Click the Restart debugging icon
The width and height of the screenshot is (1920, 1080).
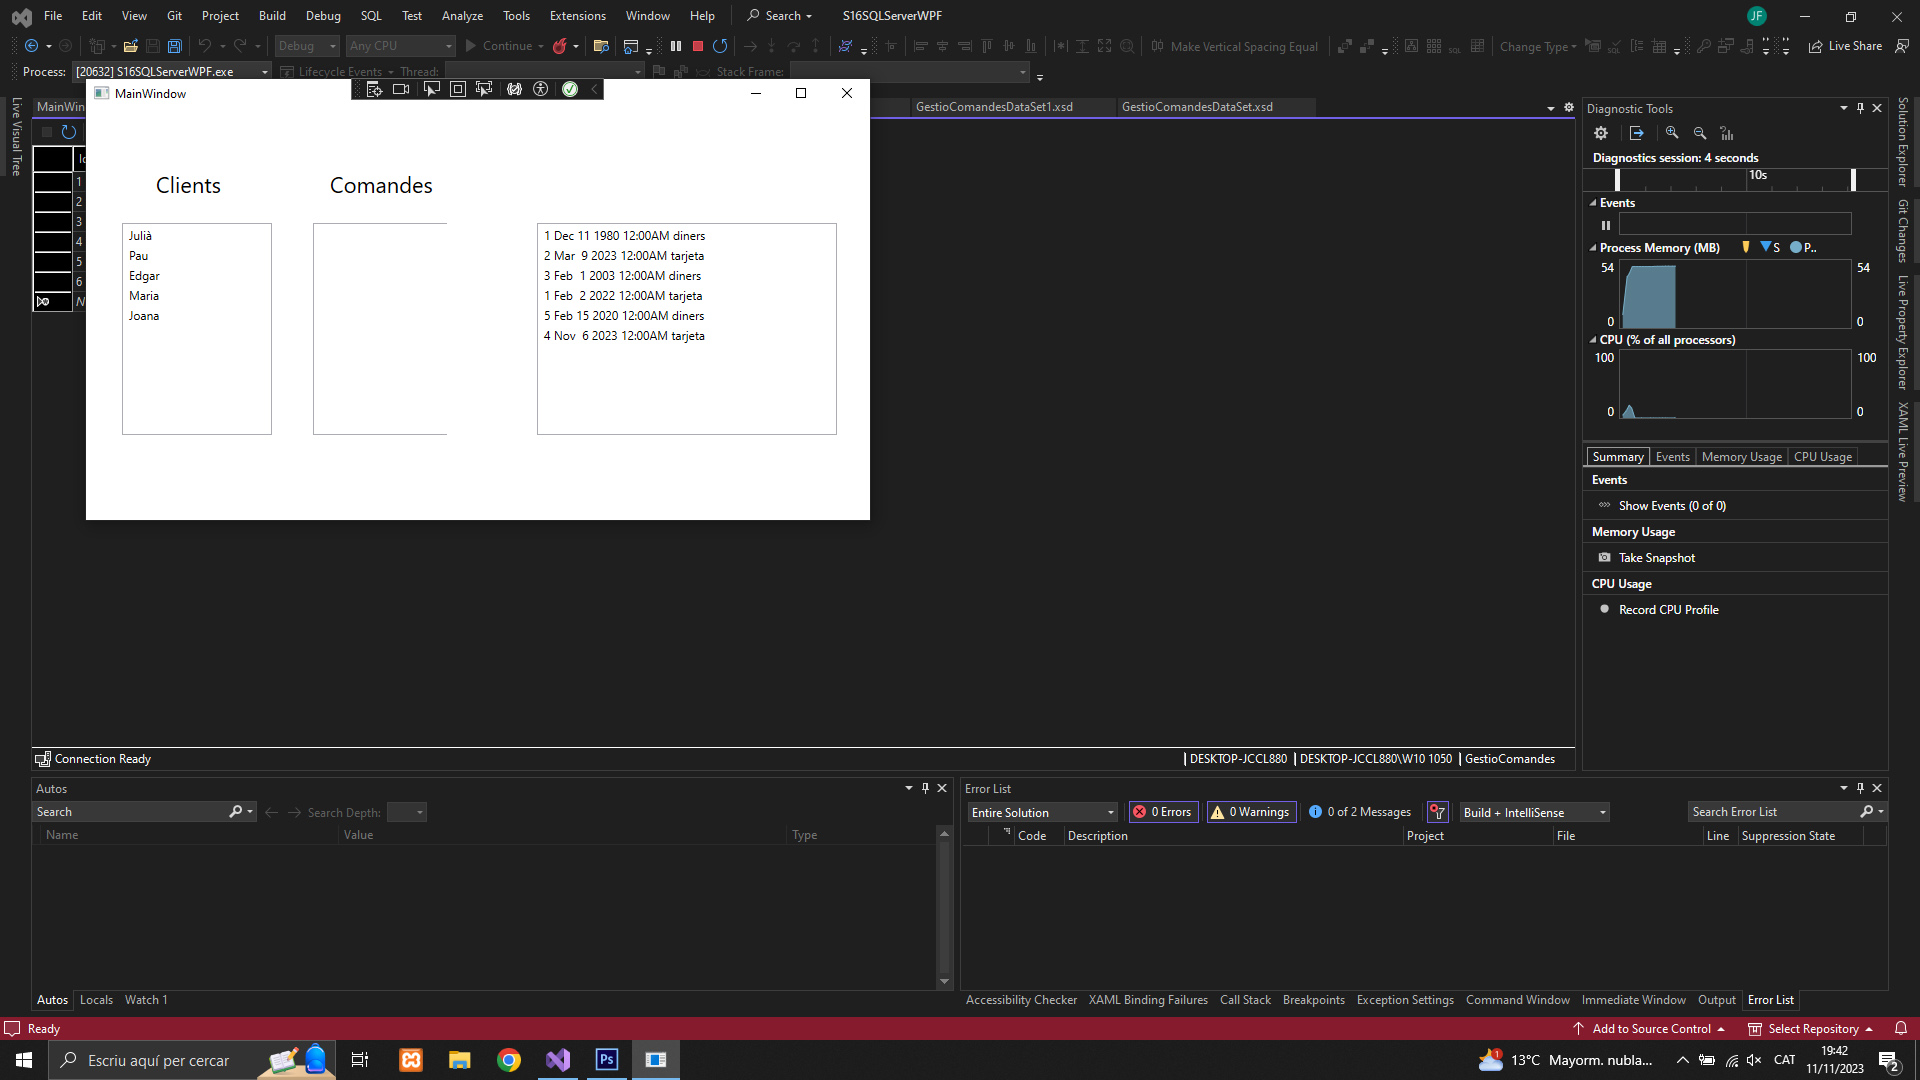tap(720, 46)
